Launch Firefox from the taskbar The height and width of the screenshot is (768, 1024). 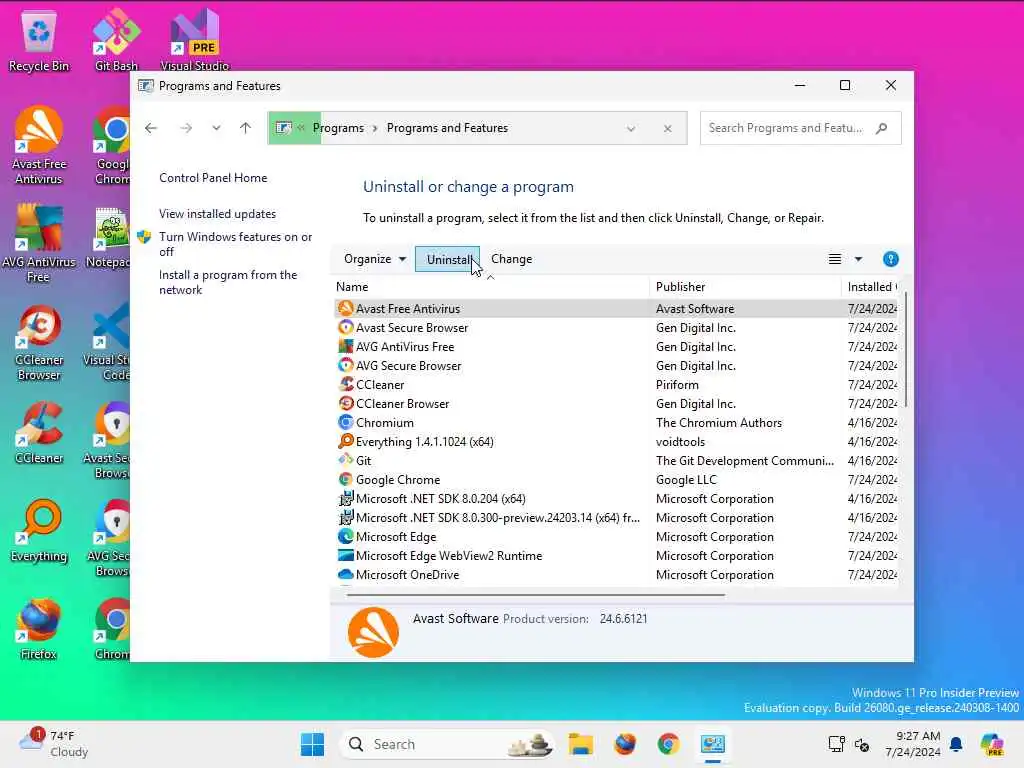[x=625, y=744]
